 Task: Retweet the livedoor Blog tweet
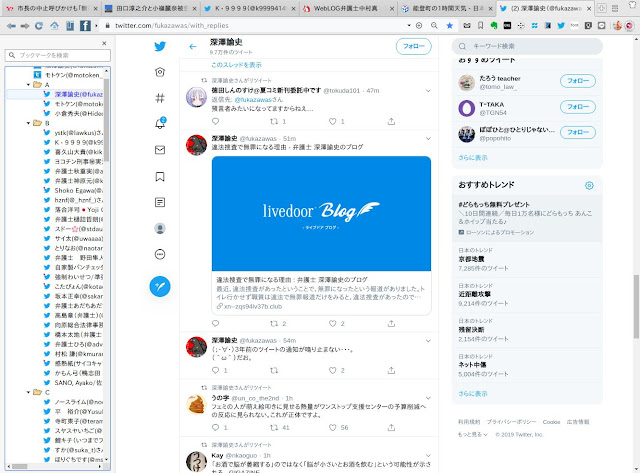click(274, 323)
